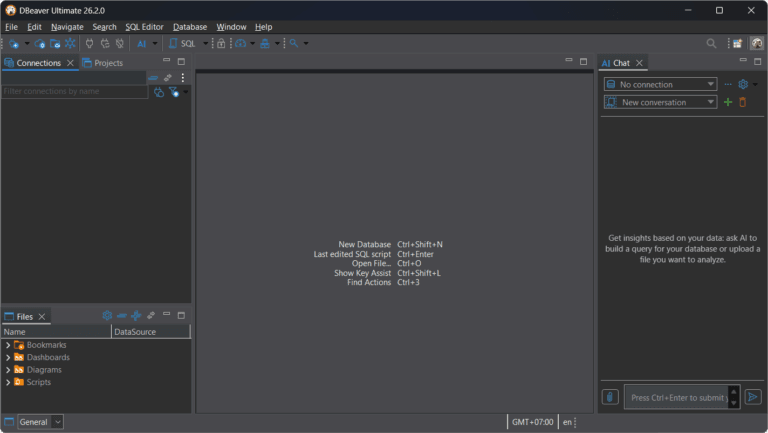Viewport: 768px width, 433px height.
Task: Click the AI toolbar button
Action: point(142,44)
